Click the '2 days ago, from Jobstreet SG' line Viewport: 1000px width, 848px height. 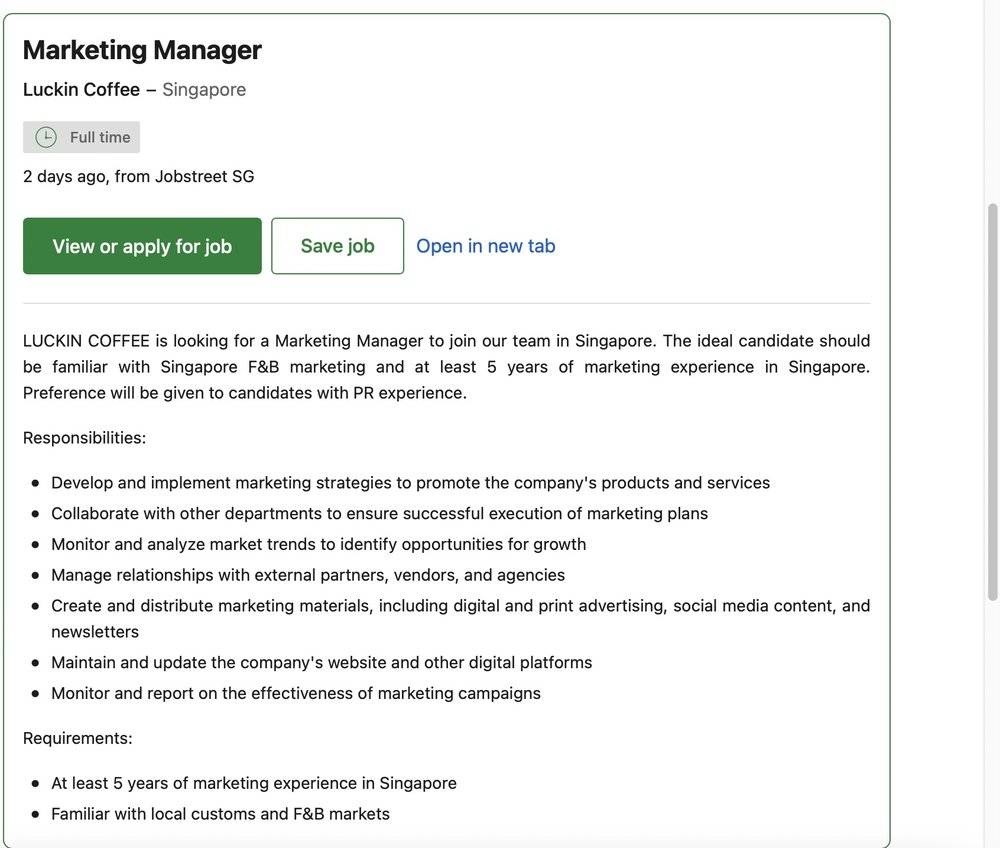(139, 177)
